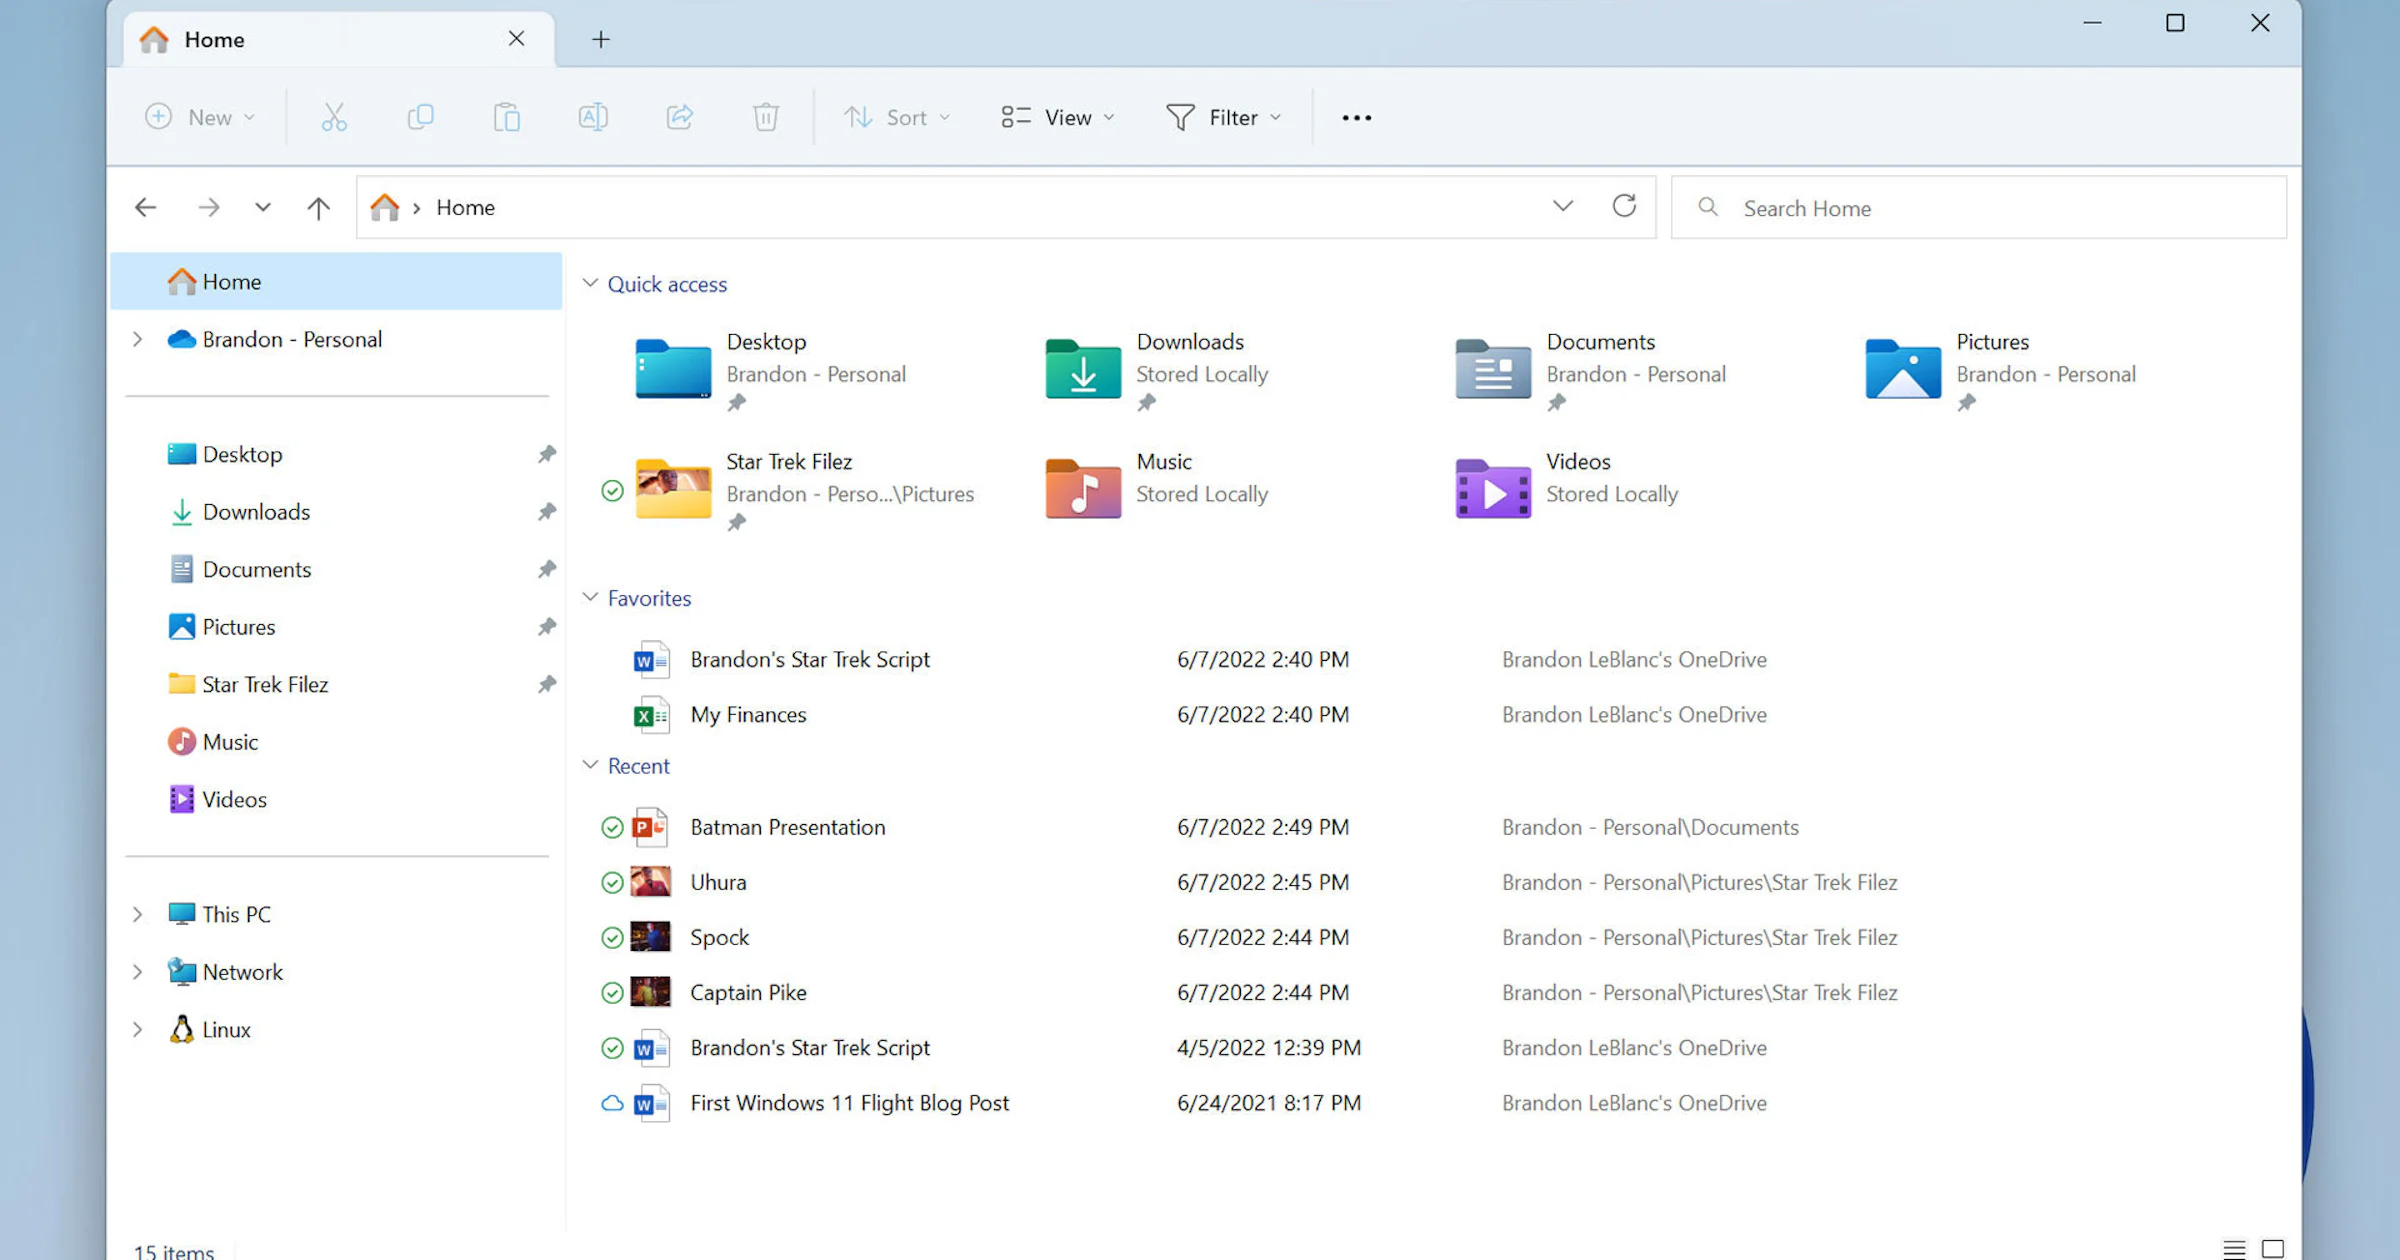
Task: Open the Videos folder tile in Quick access
Action: [x=1567, y=488]
